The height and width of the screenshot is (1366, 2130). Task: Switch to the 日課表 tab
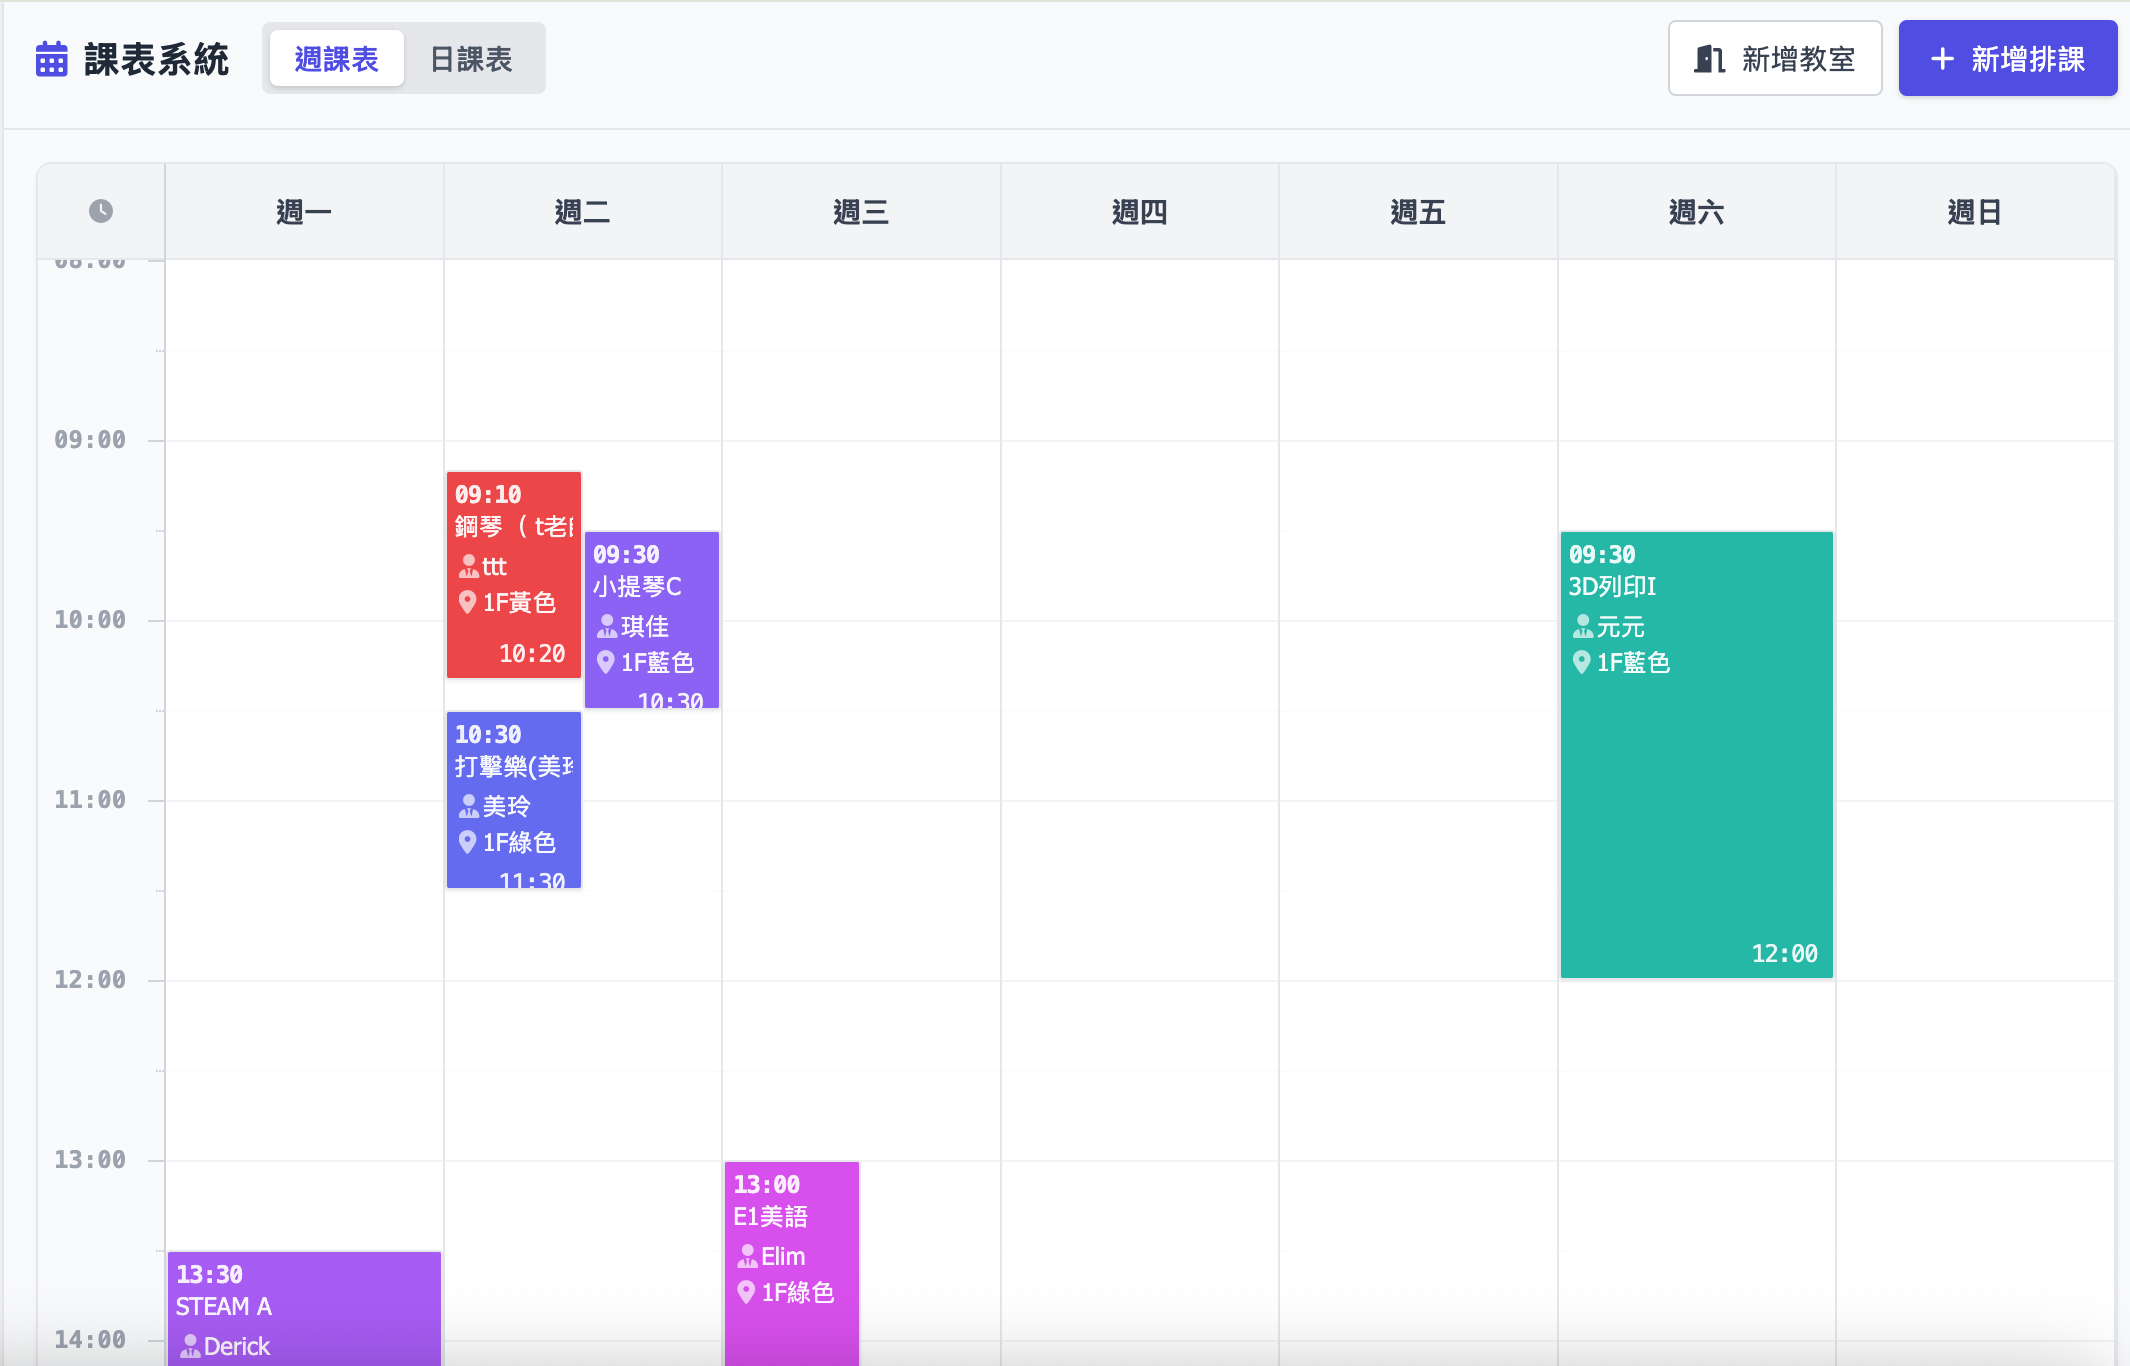pos(471,59)
